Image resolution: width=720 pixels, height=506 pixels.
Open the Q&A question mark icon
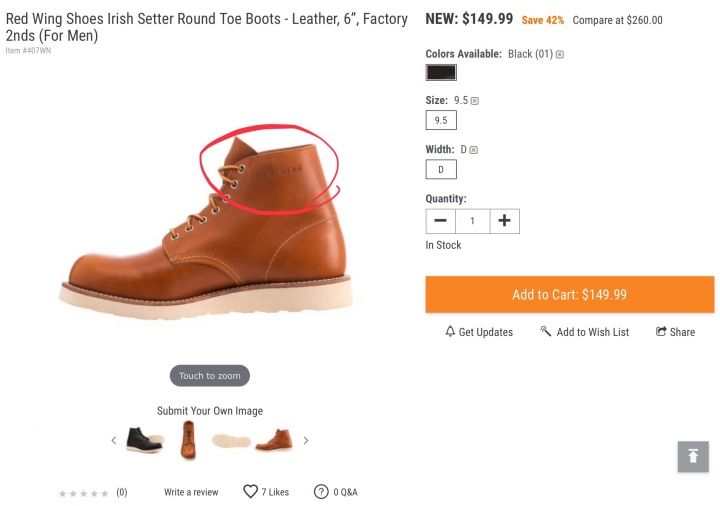(x=321, y=492)
